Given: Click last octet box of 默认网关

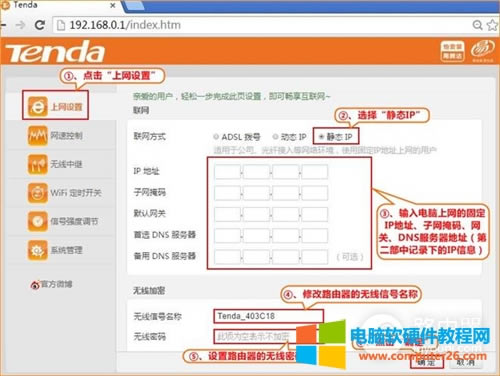Looking at the screenshot, I should pyautogui.click(x=315, y=214).
